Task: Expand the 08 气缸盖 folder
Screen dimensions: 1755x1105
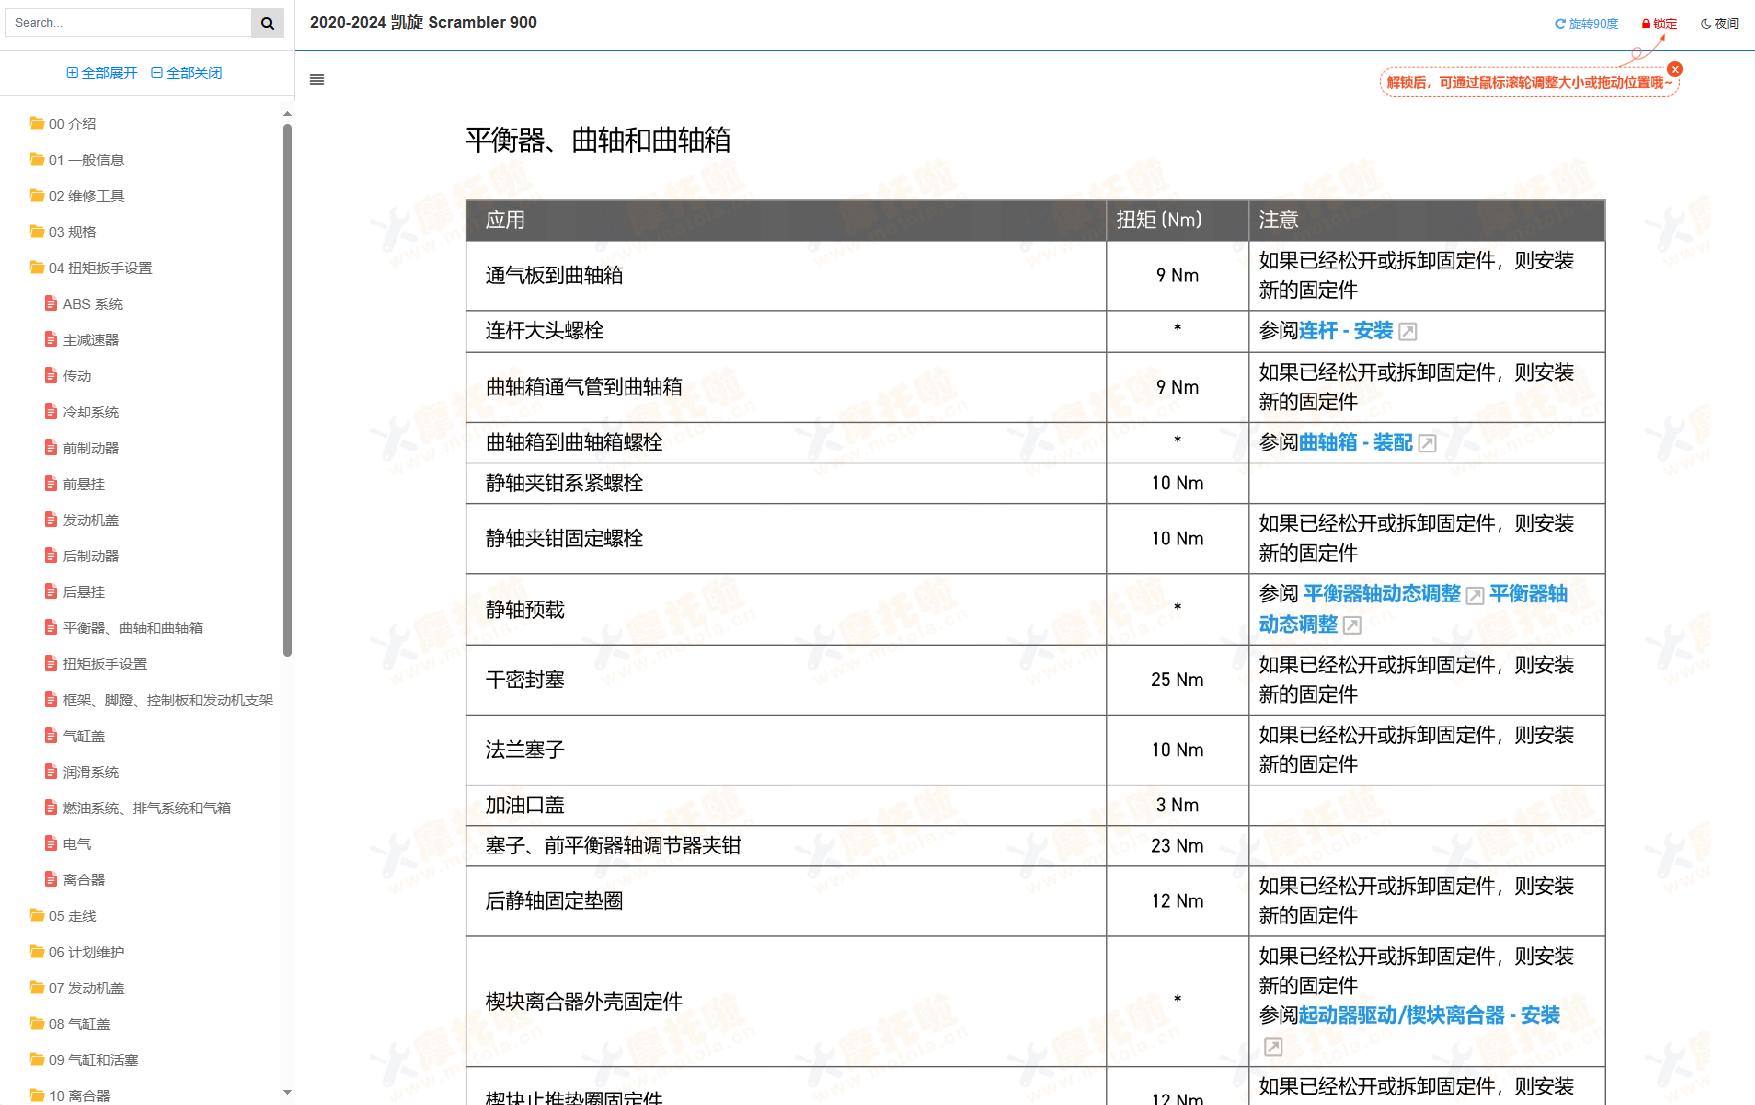Action: tap(70, 1024)
